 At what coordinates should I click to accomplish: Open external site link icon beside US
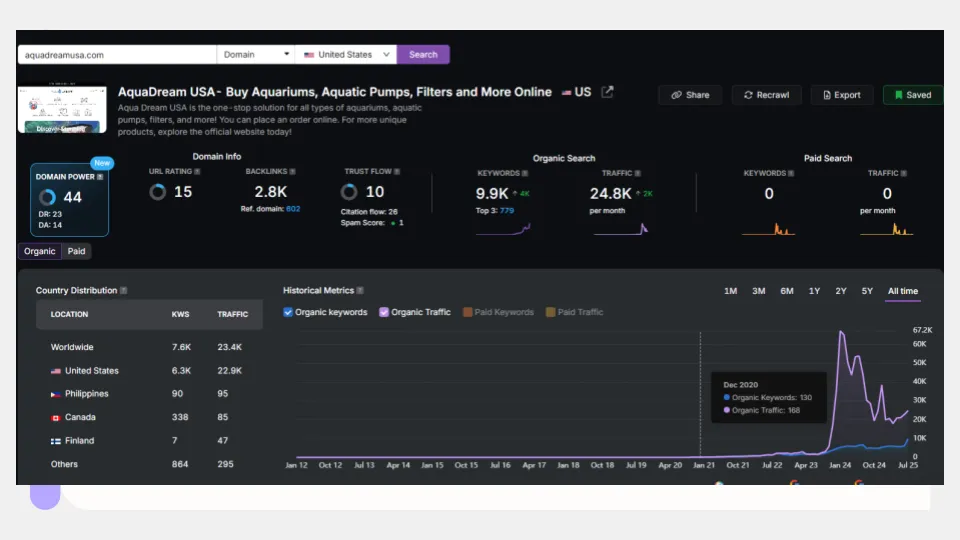coord(607,92)
